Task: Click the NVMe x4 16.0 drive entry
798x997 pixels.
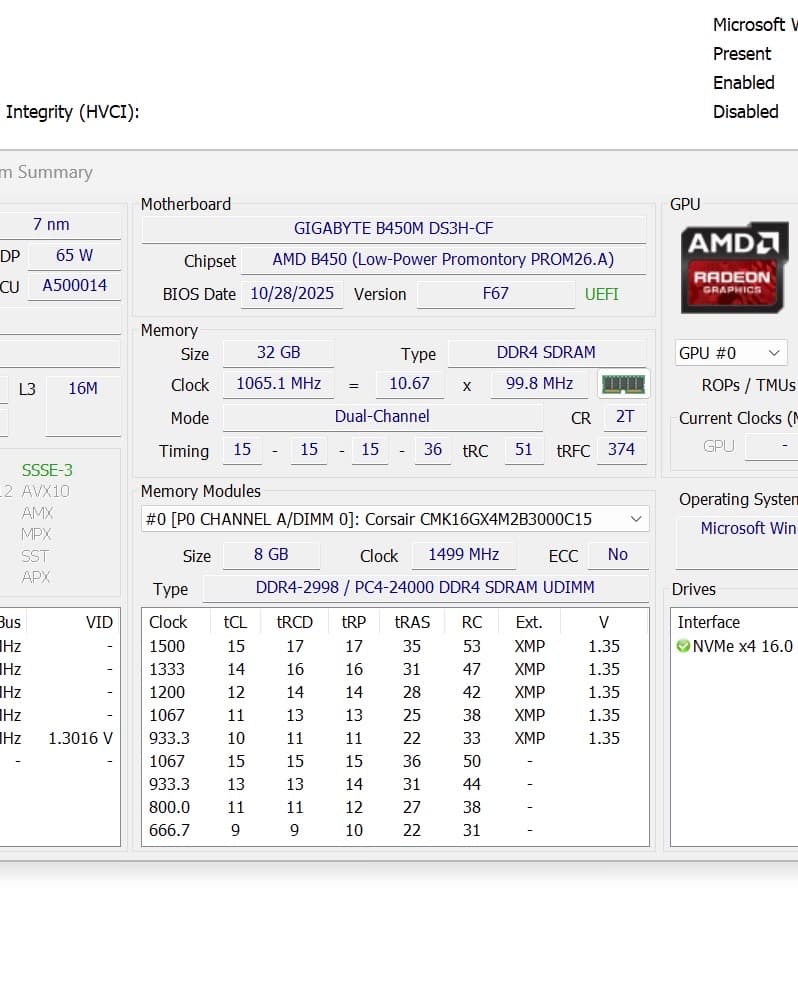Action: (736, 646)
